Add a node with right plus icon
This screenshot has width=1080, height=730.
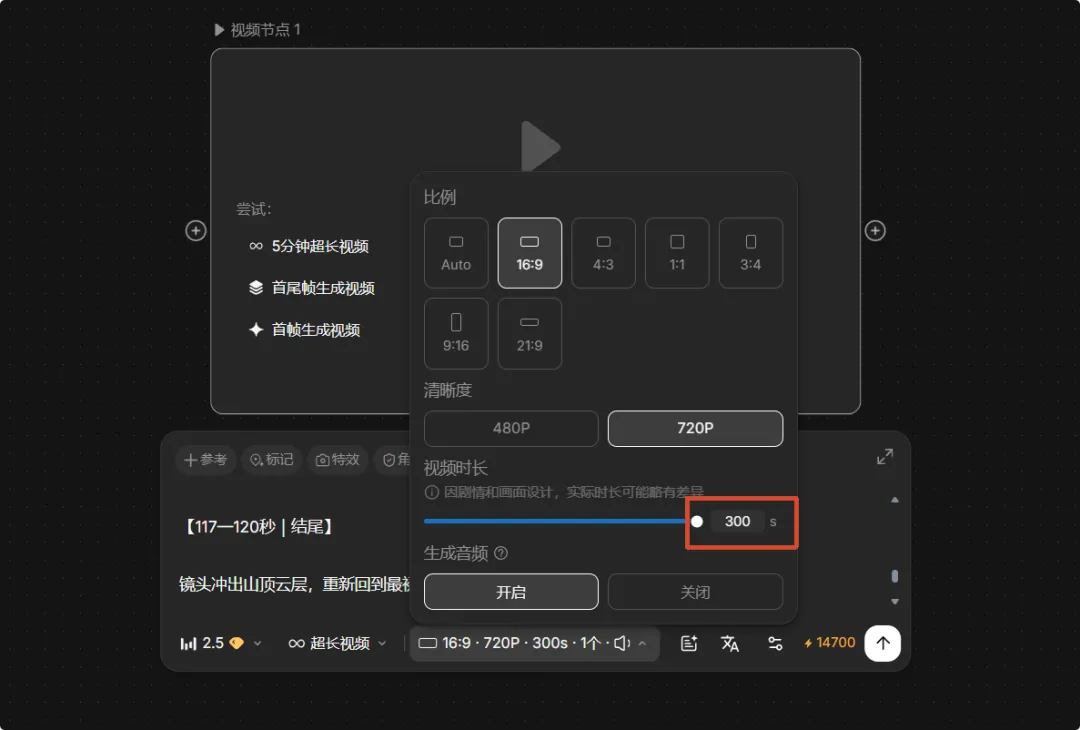coord(875,231)
